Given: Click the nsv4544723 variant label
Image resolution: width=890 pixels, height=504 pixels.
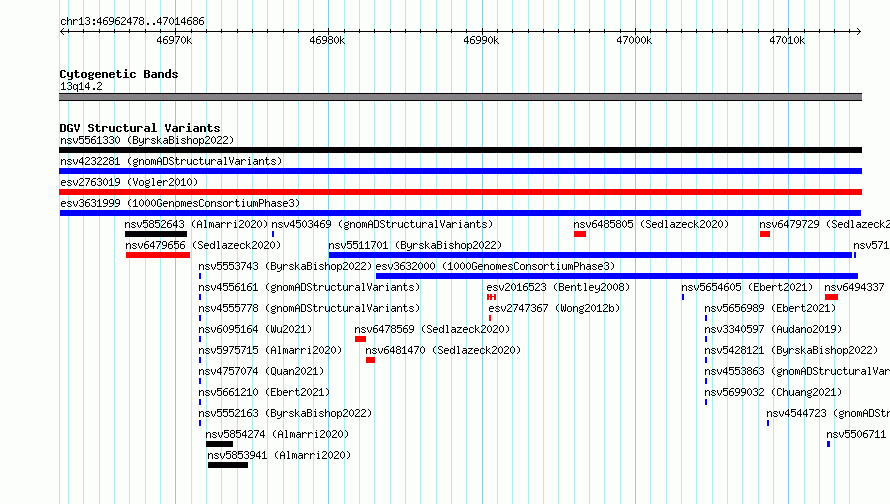Looking at the screenshot, I should 828,413.
